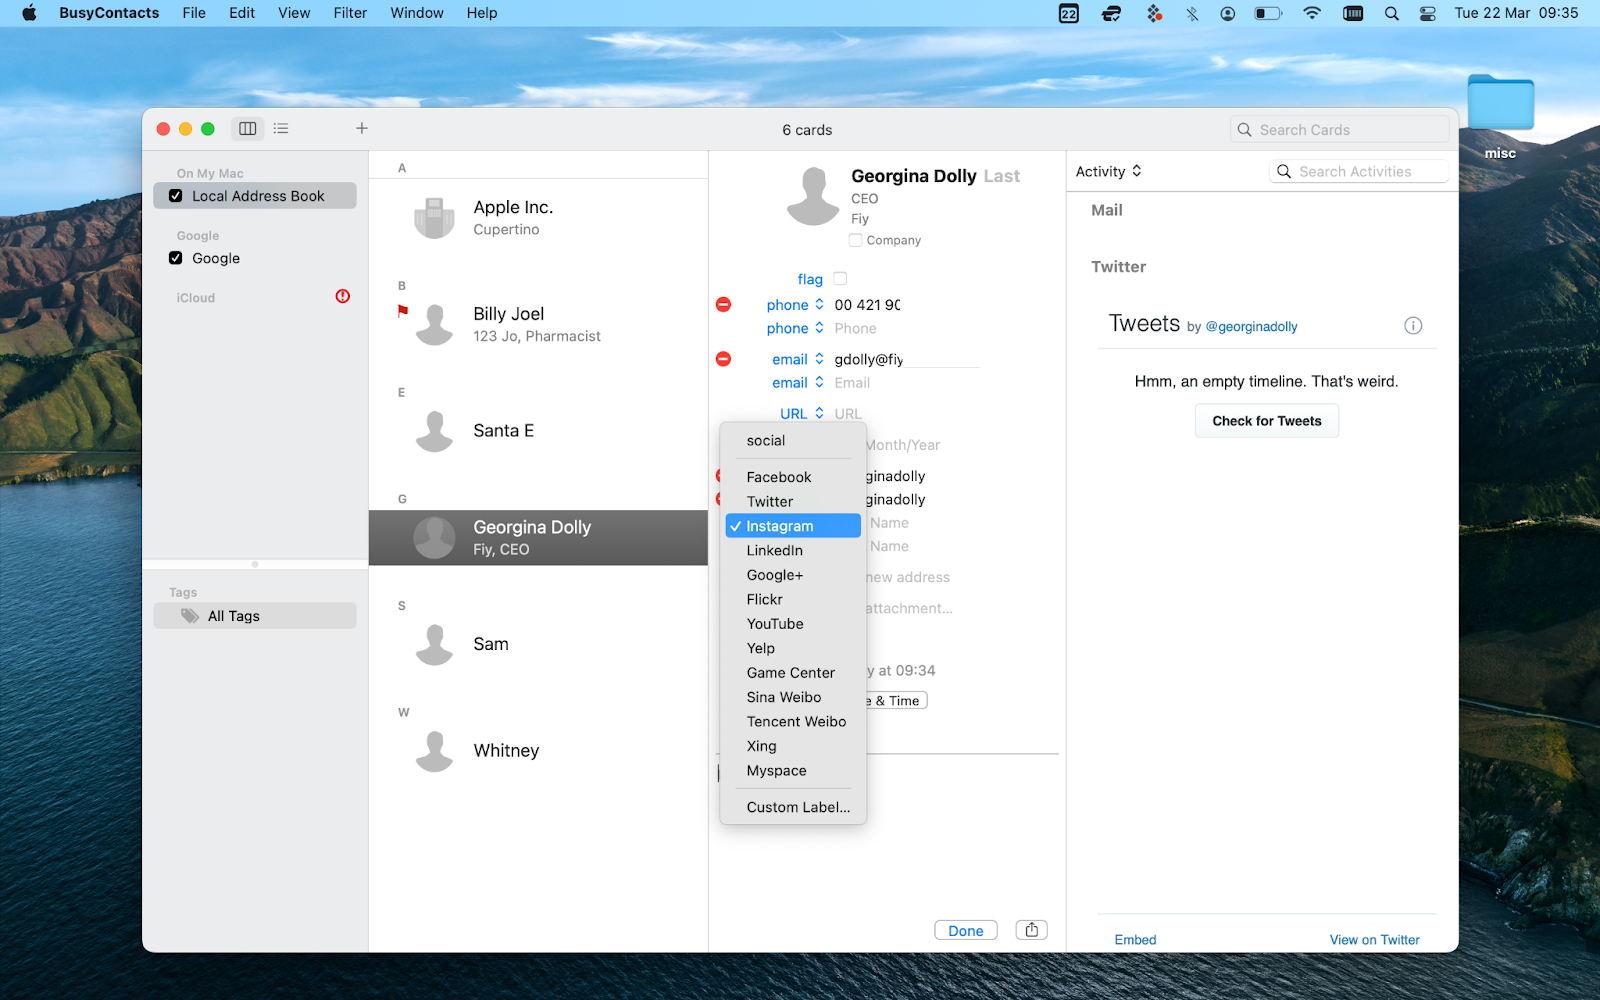The width and height of the screenshot is (1600, 1000).
Task: Change label of second email field
Action: (x=798, y=383)
